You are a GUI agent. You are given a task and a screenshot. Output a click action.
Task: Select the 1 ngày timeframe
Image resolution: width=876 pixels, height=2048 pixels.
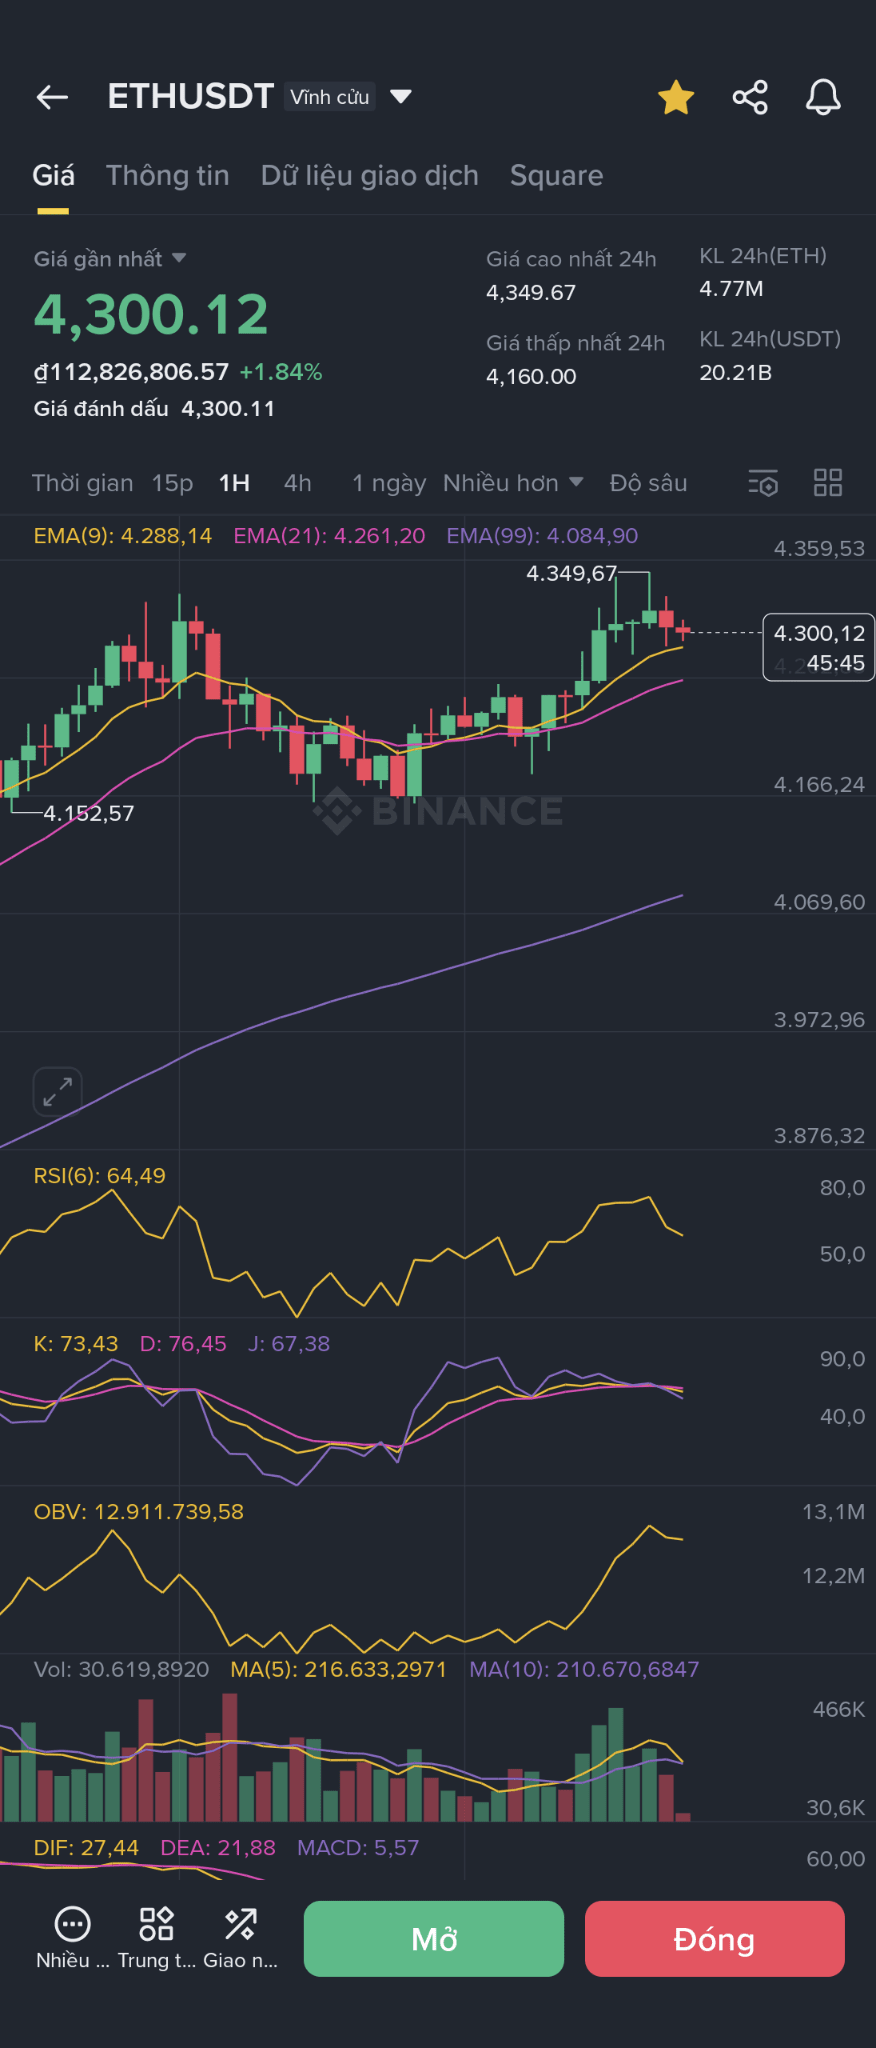[389, 483]
